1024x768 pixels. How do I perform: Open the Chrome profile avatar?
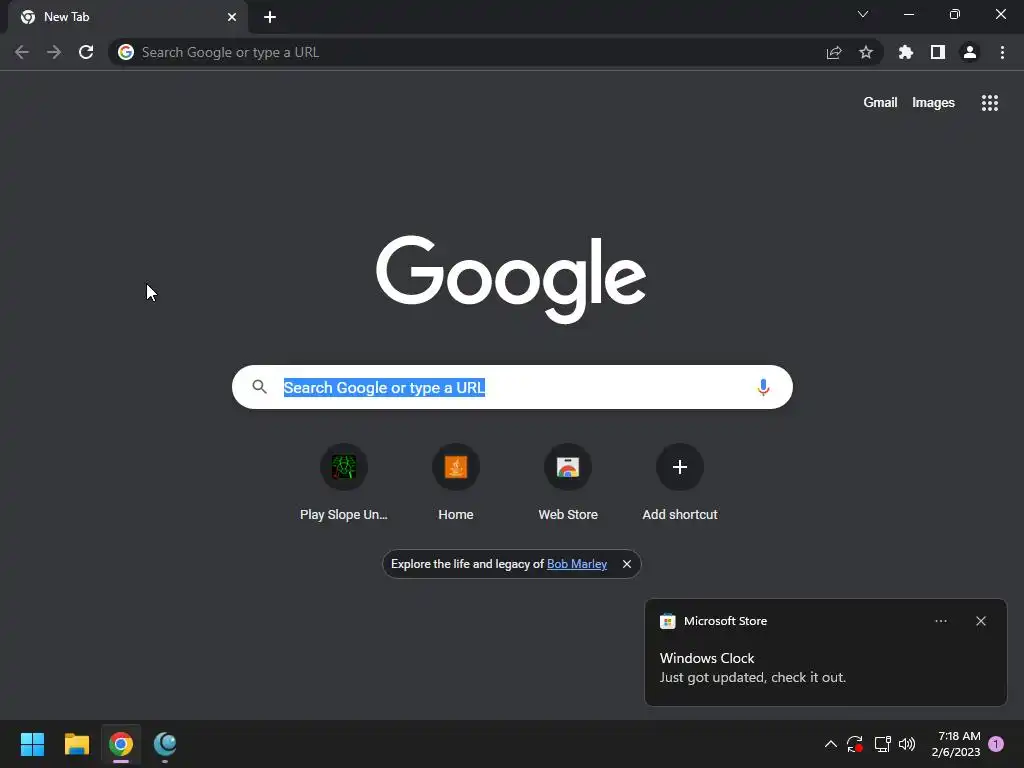(970, 52)
